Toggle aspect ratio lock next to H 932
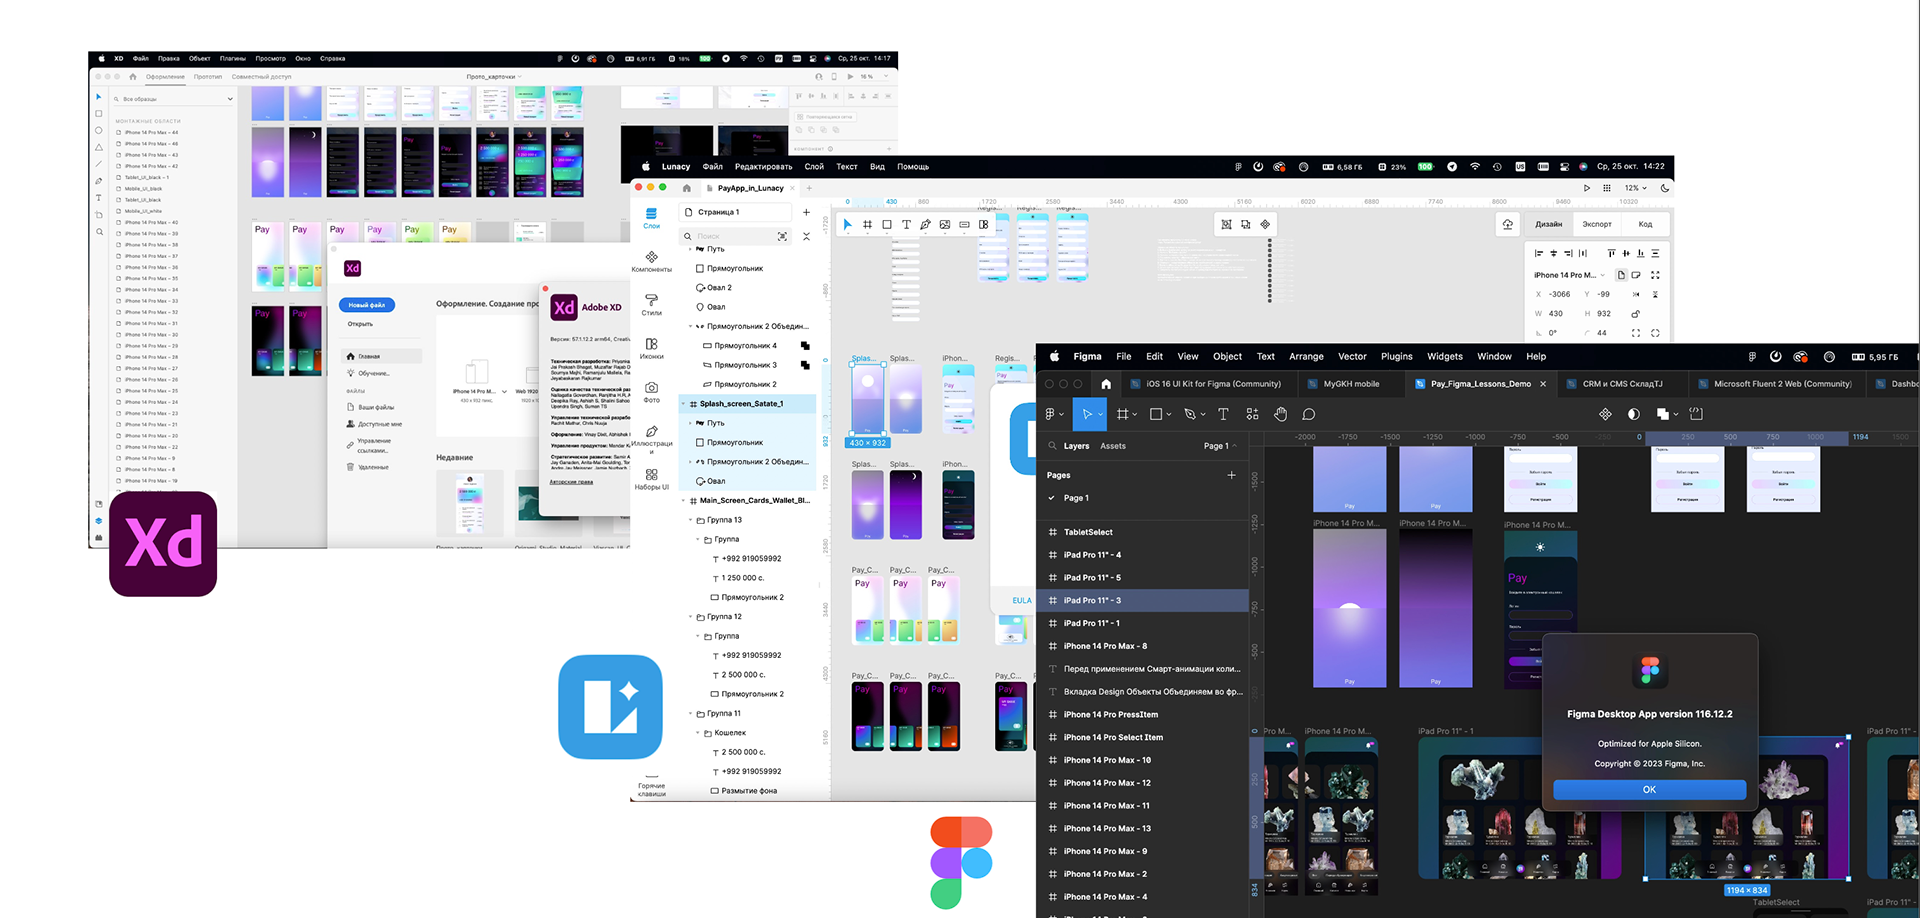Image resolution: width=1920 pixels, height=918 pixels. (1636, 314)
